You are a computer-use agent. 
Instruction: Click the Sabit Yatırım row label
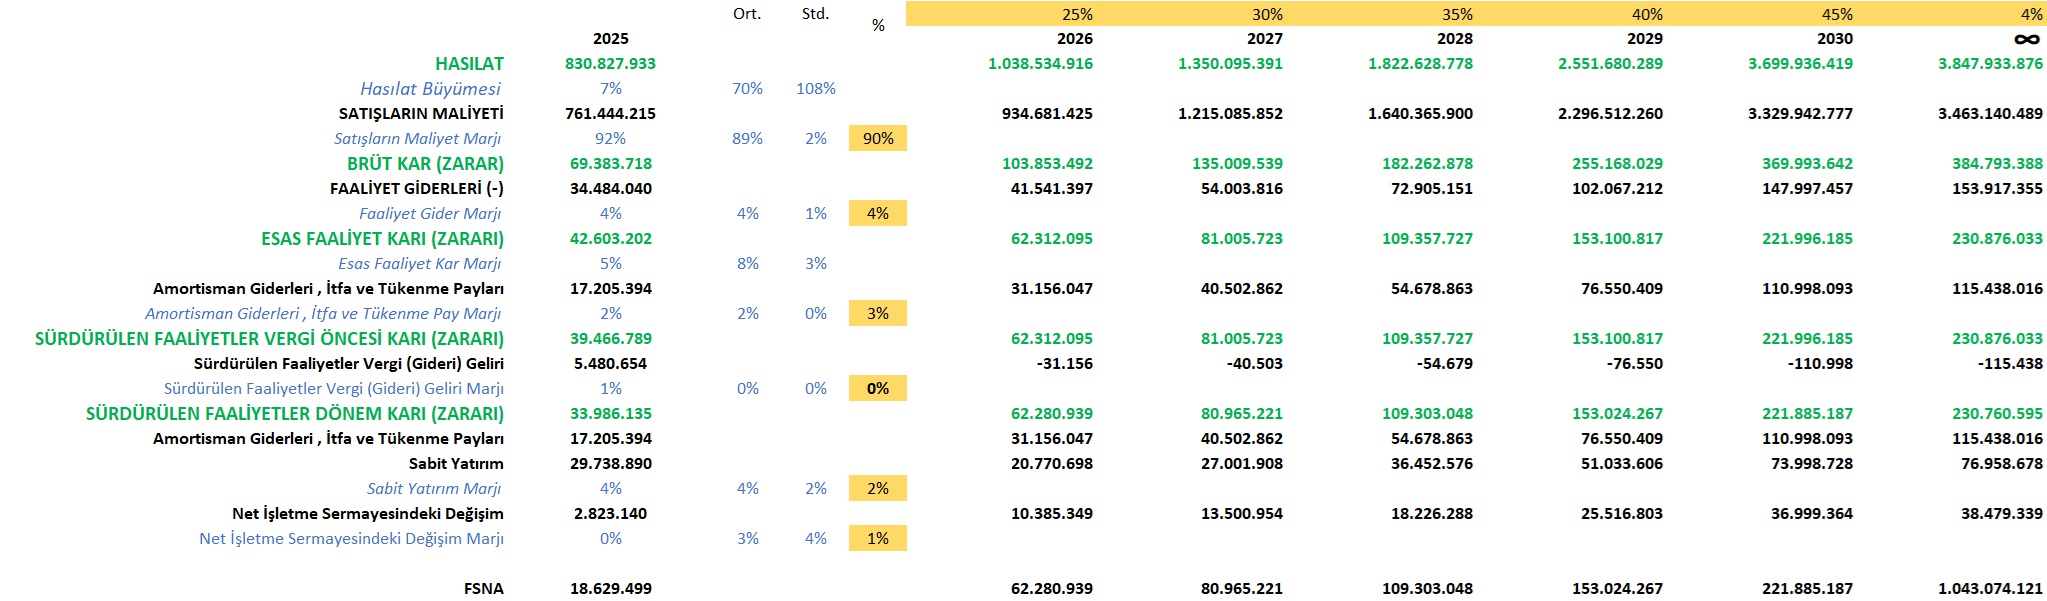click(456, 464)
